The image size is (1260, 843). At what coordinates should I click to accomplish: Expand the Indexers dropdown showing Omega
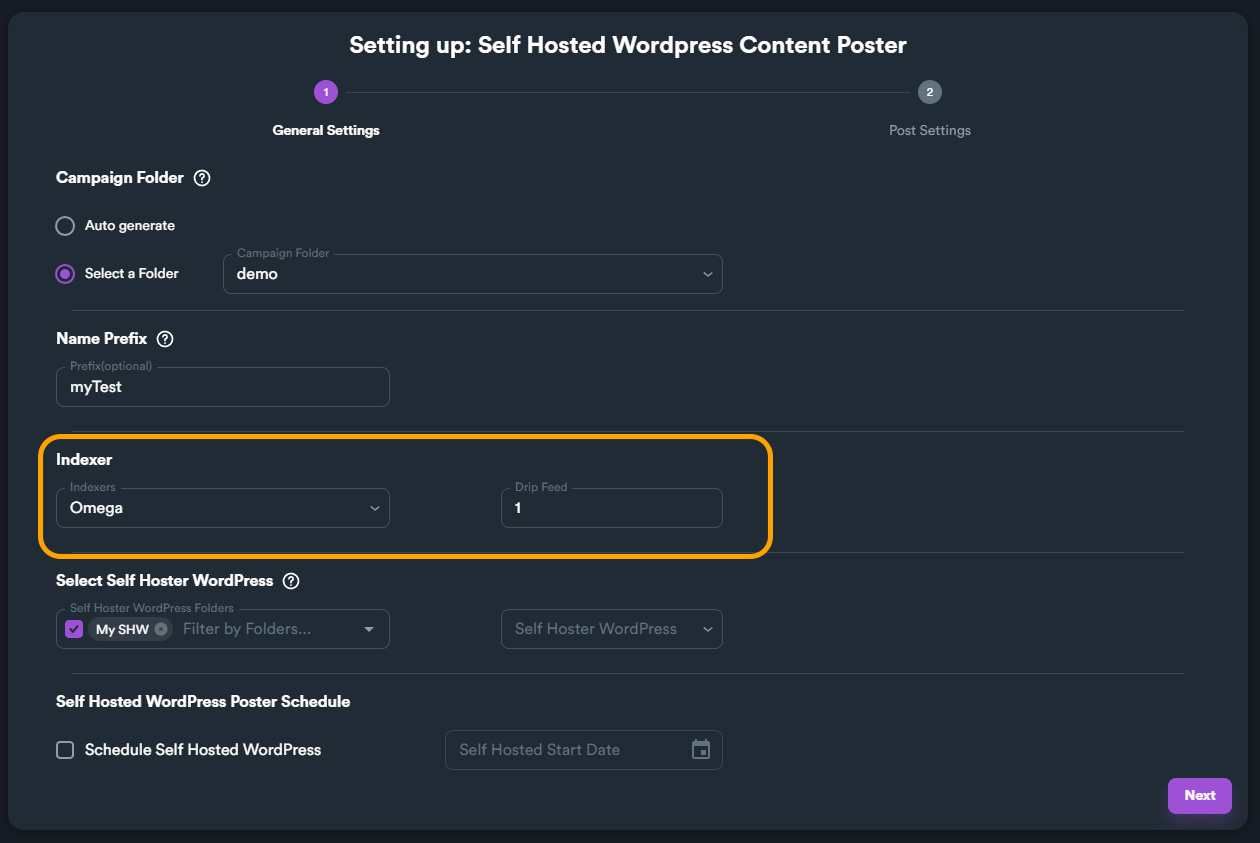223,508
